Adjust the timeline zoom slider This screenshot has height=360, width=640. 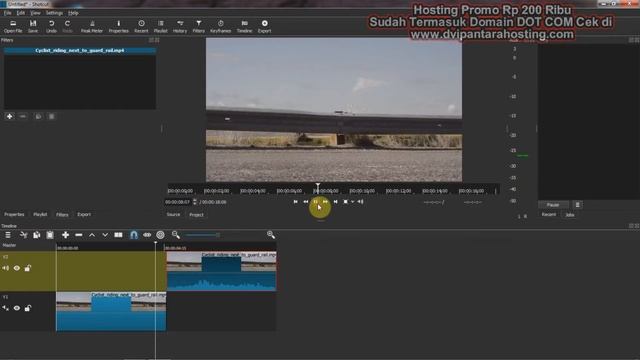point(203,235)
